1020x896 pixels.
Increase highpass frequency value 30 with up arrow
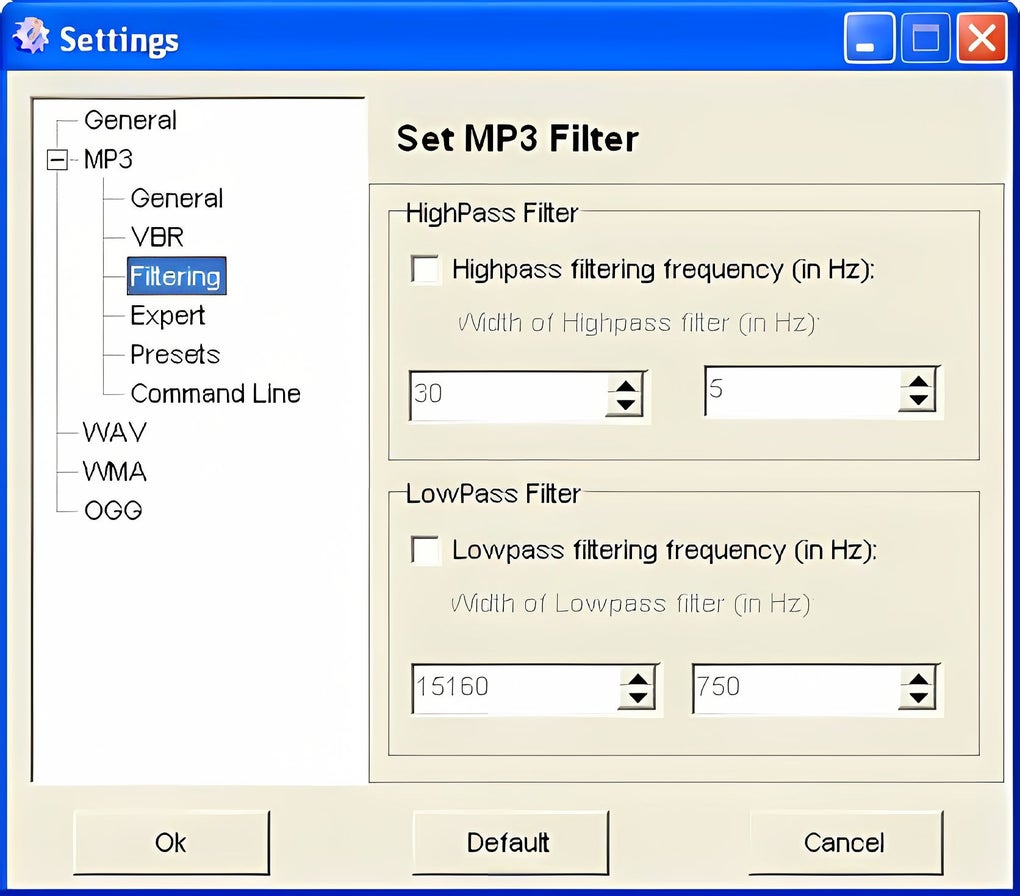(625, 386)
